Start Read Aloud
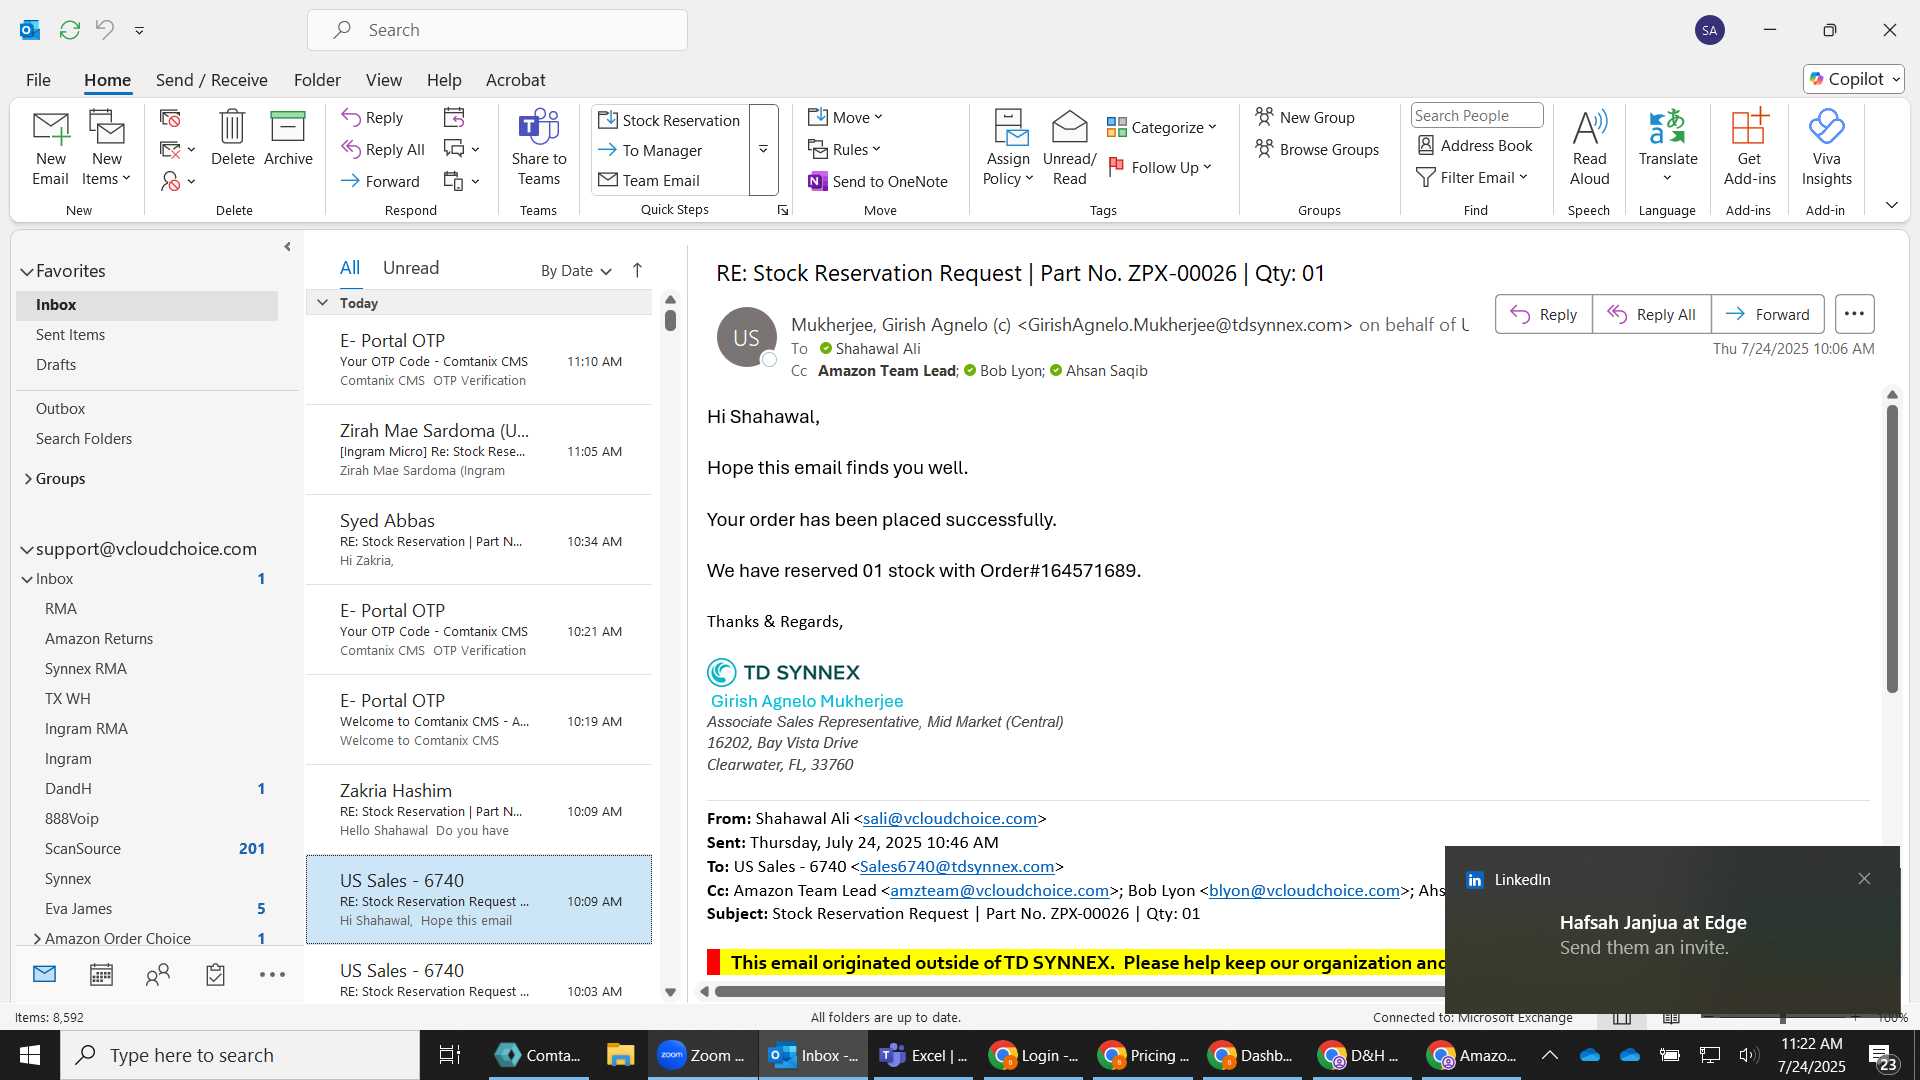The height and width of the screenshot is (1080, 1920). (1589, 147)
